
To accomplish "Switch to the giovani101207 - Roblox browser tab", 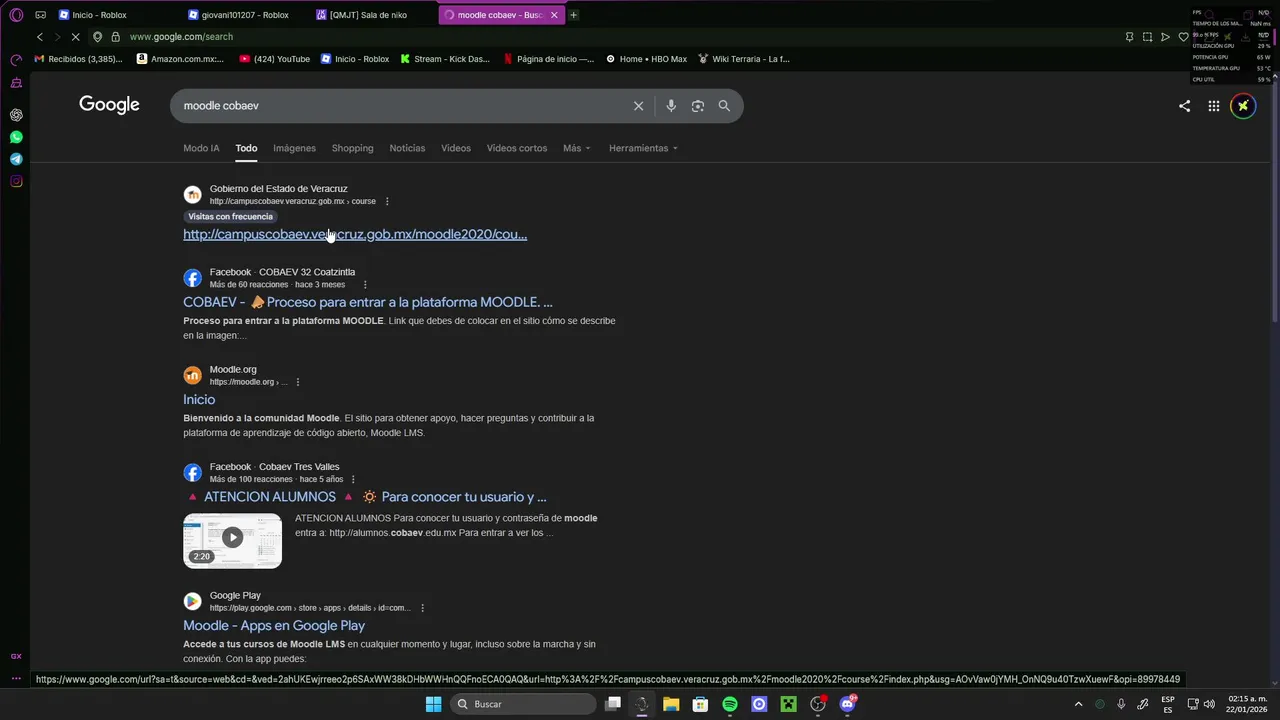I will point(244,15).
